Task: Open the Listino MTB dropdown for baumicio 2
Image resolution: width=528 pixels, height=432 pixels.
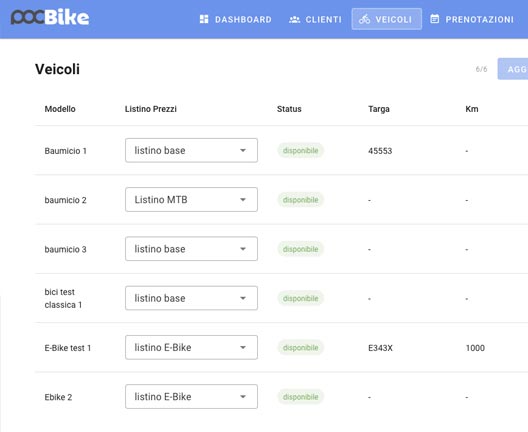Action: pyautogui.click(x=191, y=200)
